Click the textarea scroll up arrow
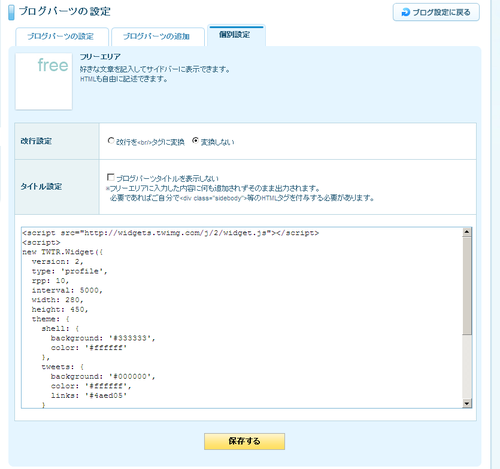 467,232
